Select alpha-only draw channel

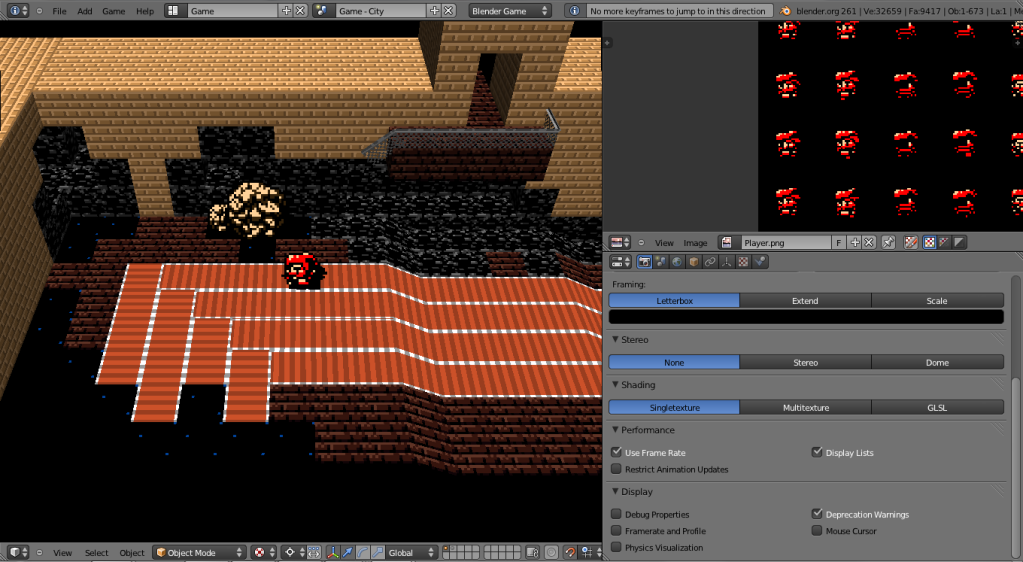point(958,242)
